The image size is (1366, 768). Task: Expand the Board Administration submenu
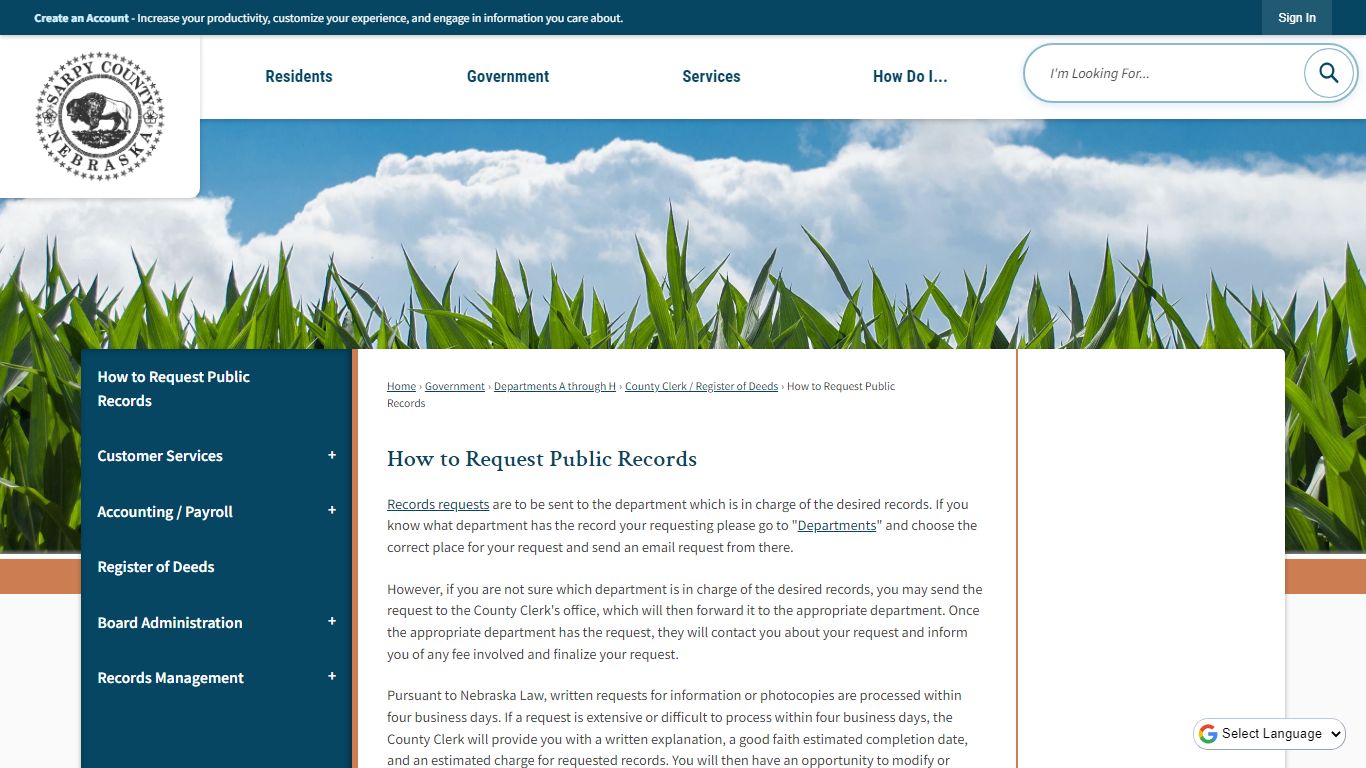[x=332, y=622]
